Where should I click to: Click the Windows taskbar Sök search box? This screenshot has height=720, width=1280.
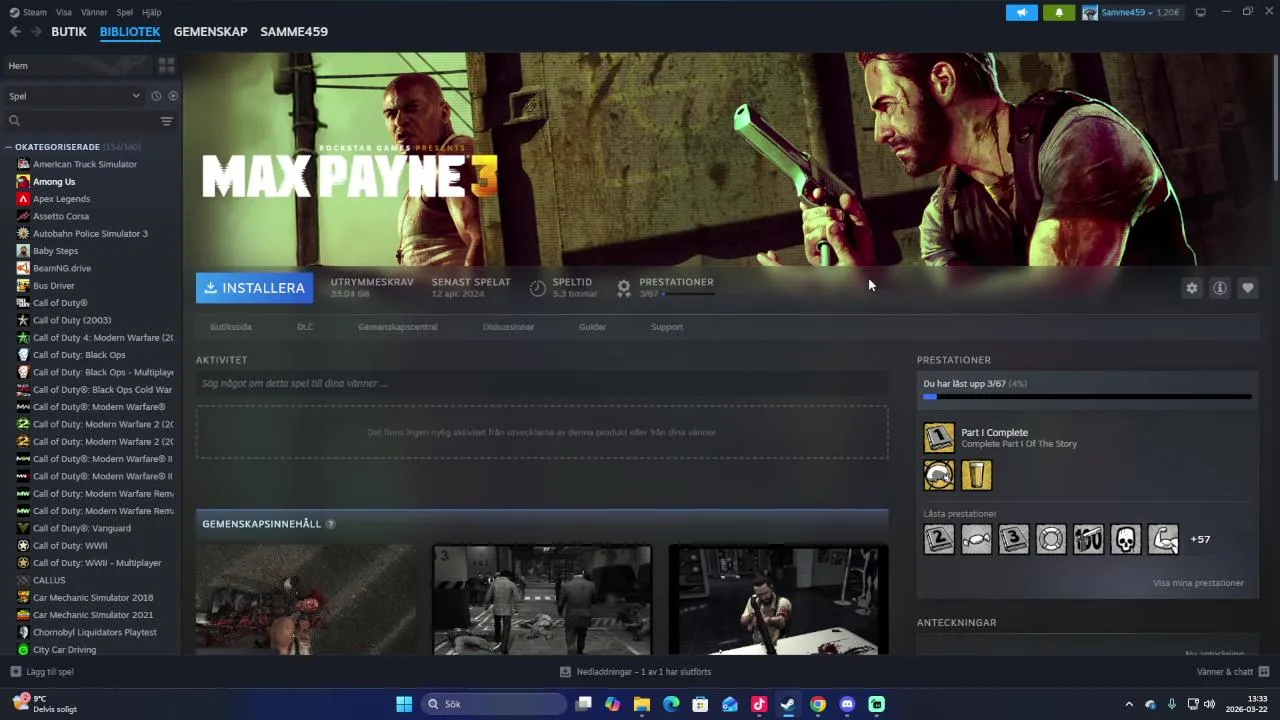(x=493, y=704)
